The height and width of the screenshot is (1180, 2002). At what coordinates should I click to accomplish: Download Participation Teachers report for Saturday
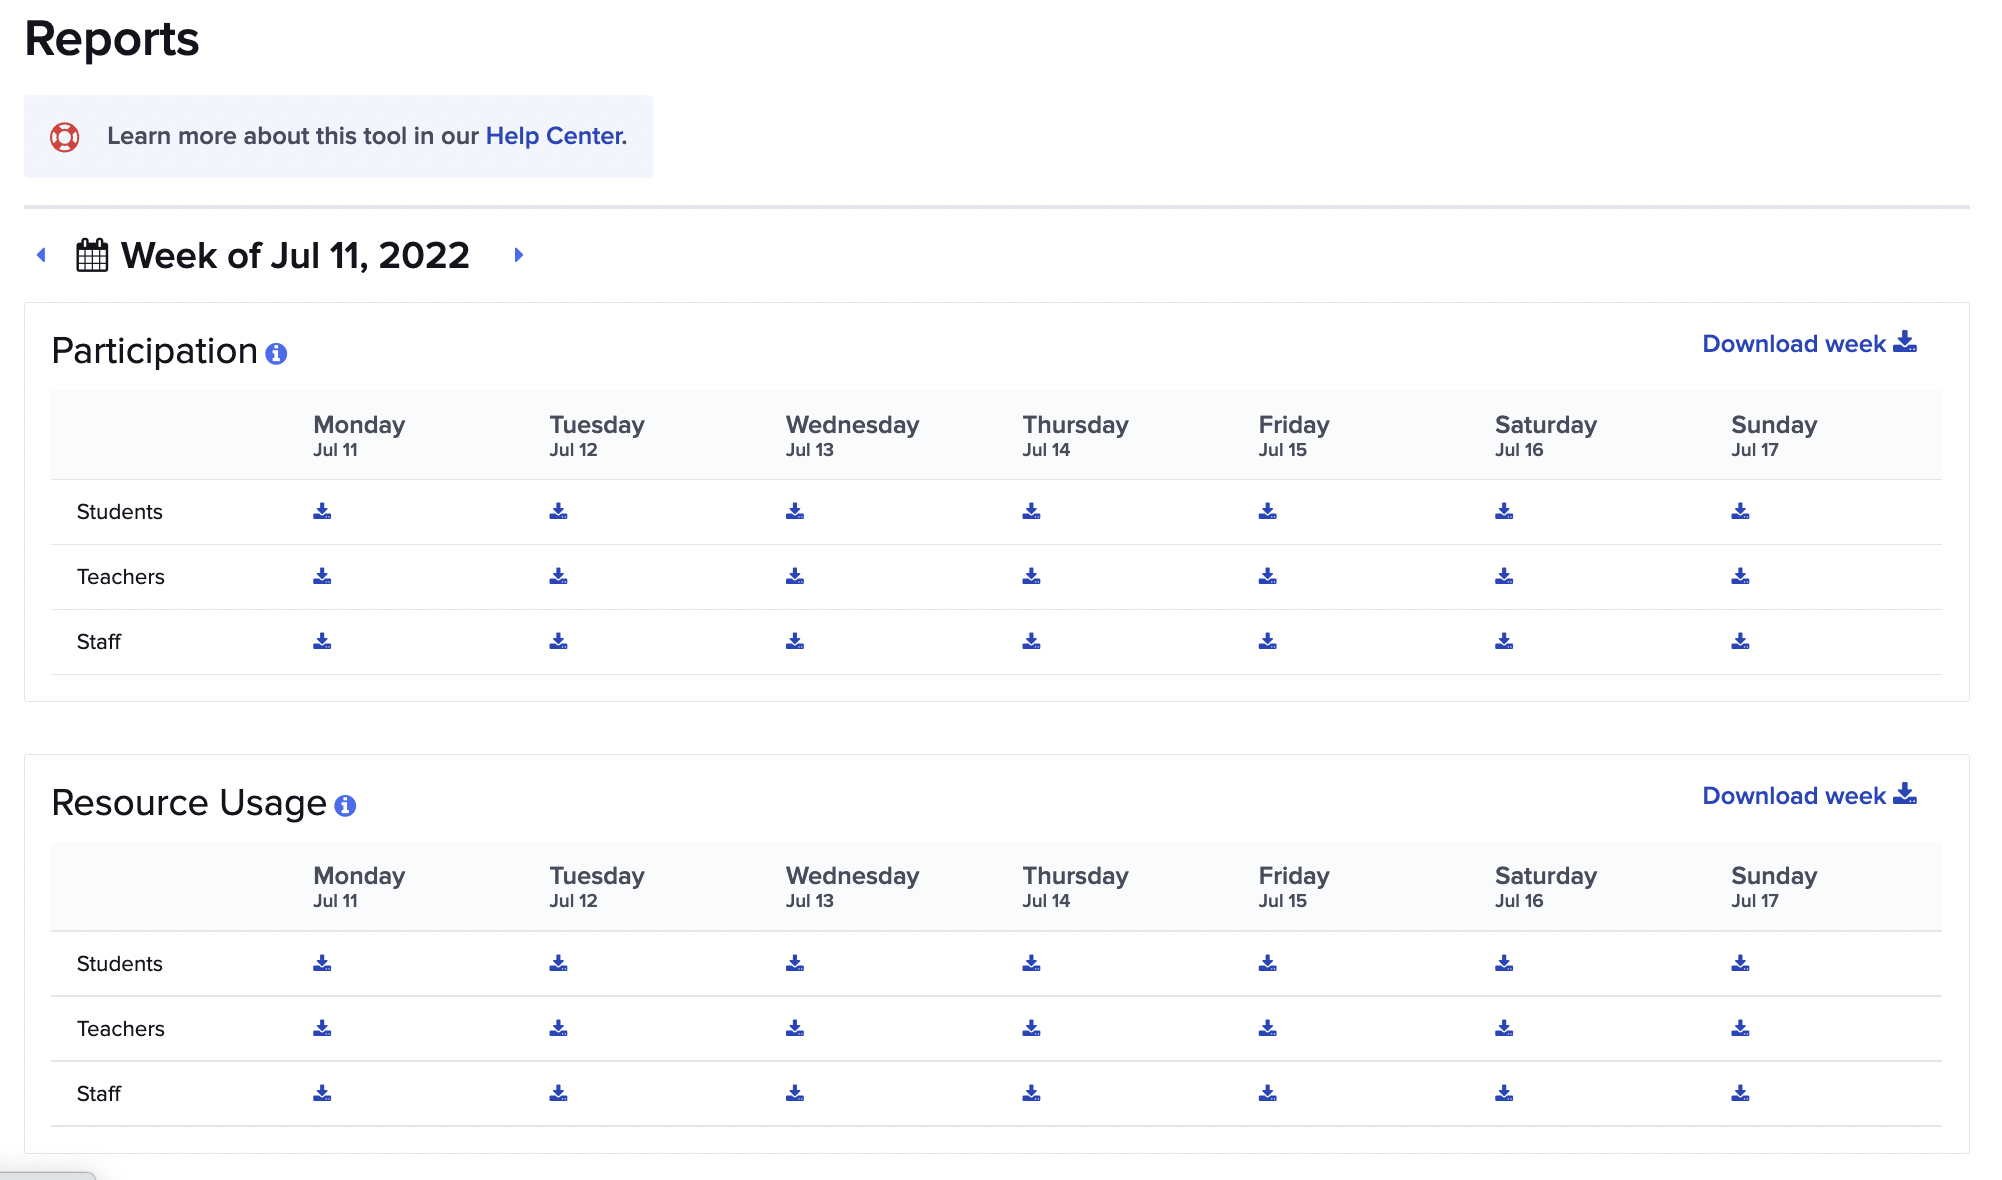1504,576
